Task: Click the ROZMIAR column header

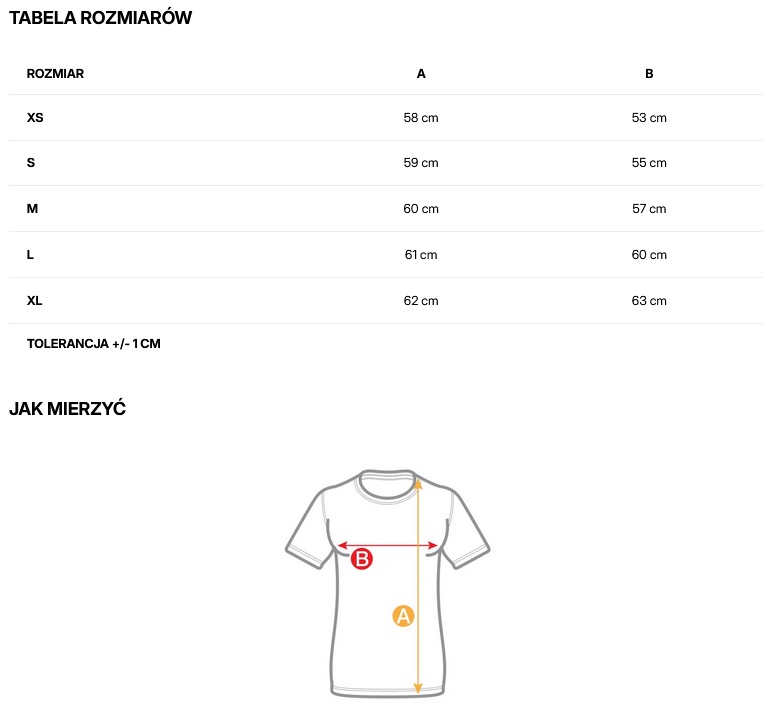Action: 55,74
